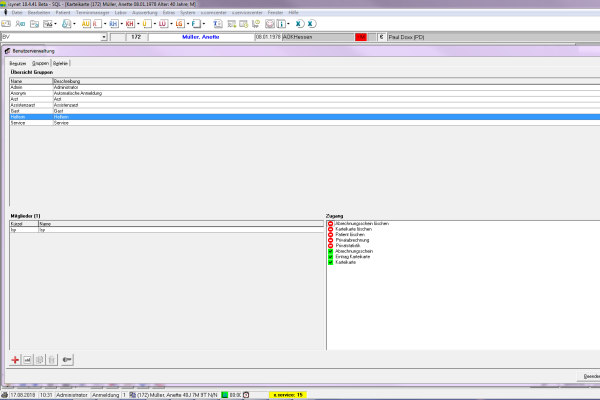The height and width of the screenshot is (400, 600).
Task: Click the red M marker box
Action: pyautogui.click(x=361, y=37)
